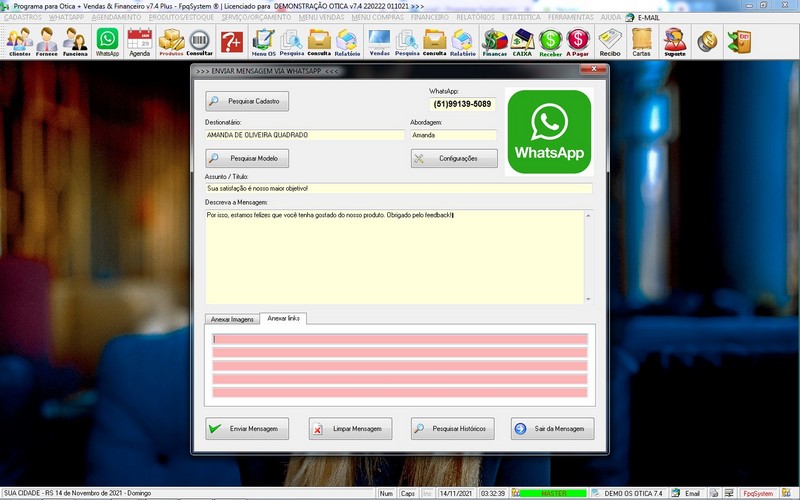The height and width of the screenshot is (500, 800).
Task: Click the Enviar Mensagem button
Action: [247, 429]
